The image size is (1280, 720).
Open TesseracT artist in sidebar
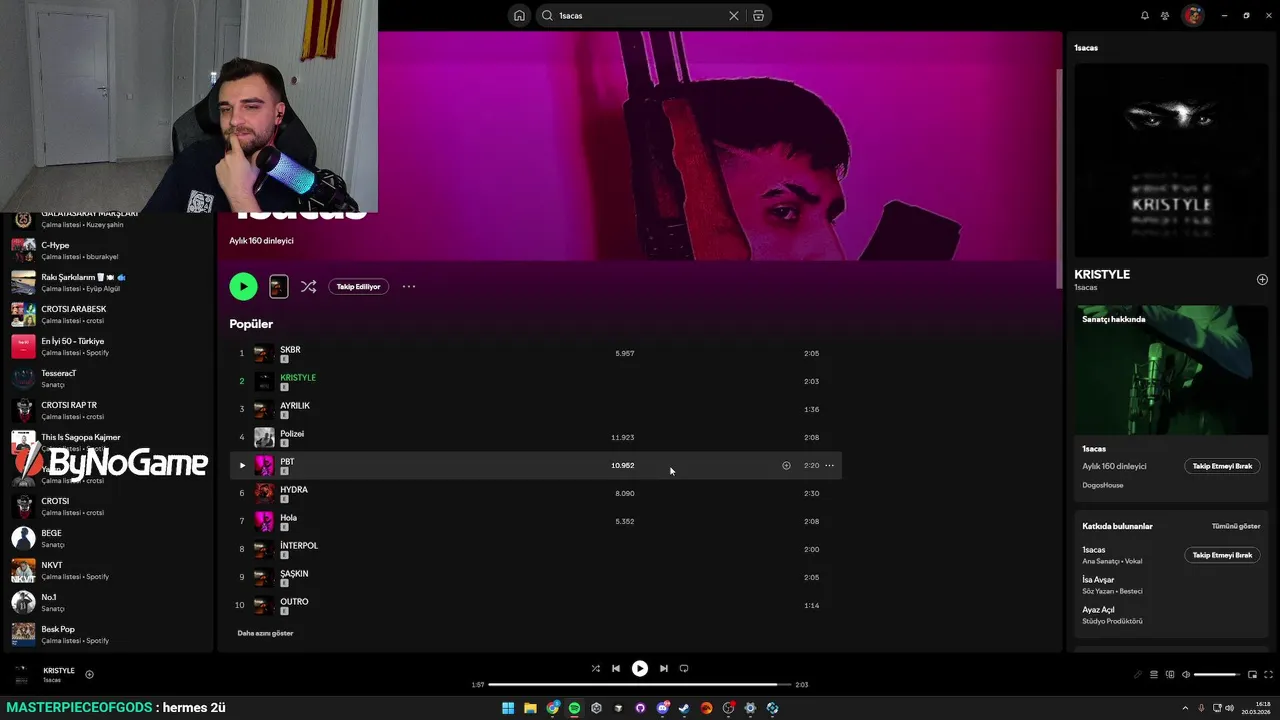(x=110, y=378)
